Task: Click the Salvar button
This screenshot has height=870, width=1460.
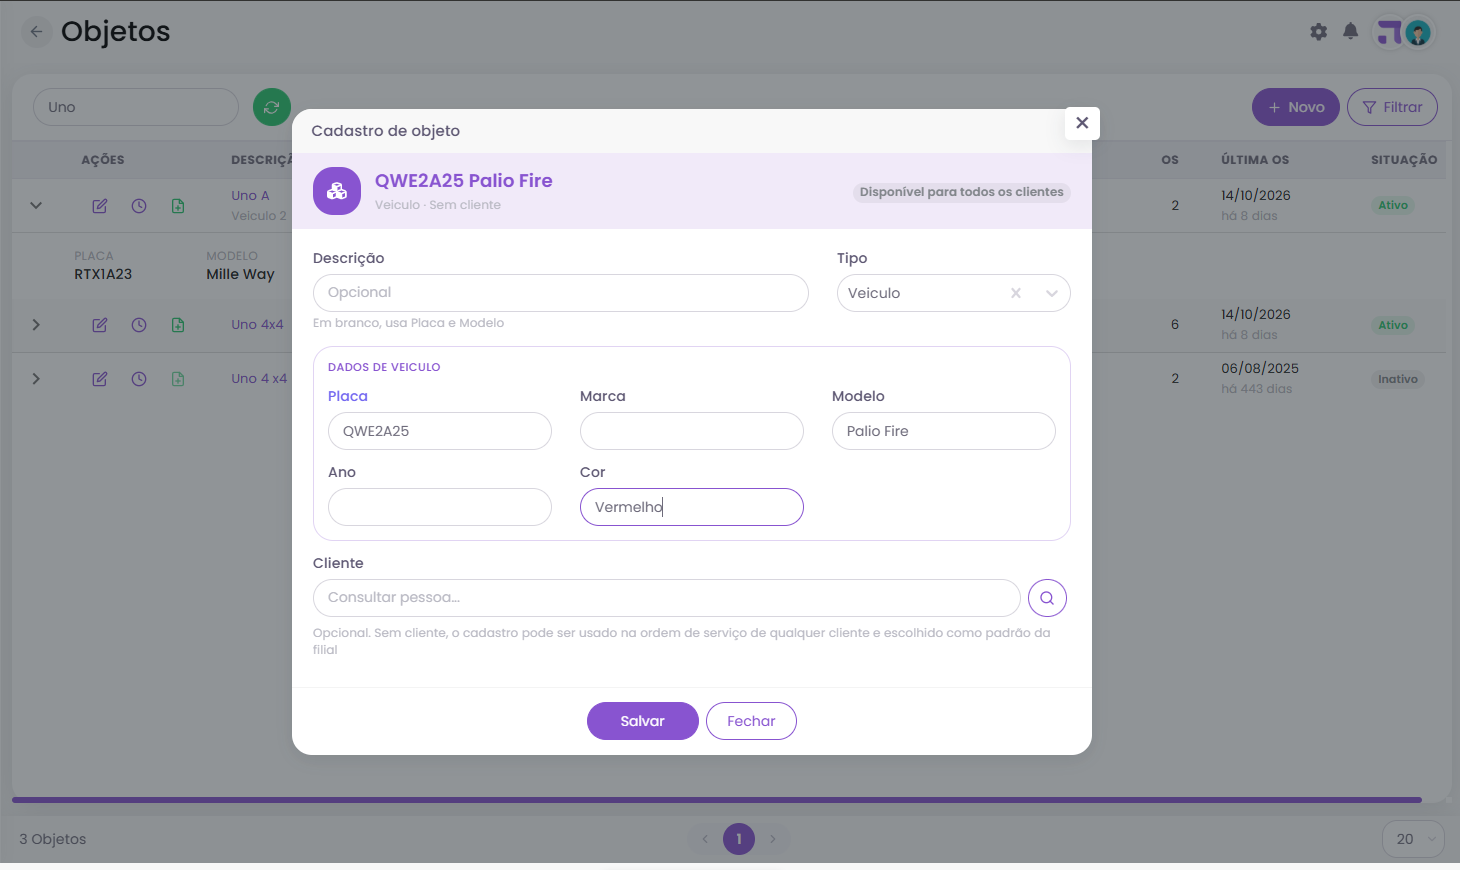Action: coord(643,721)
